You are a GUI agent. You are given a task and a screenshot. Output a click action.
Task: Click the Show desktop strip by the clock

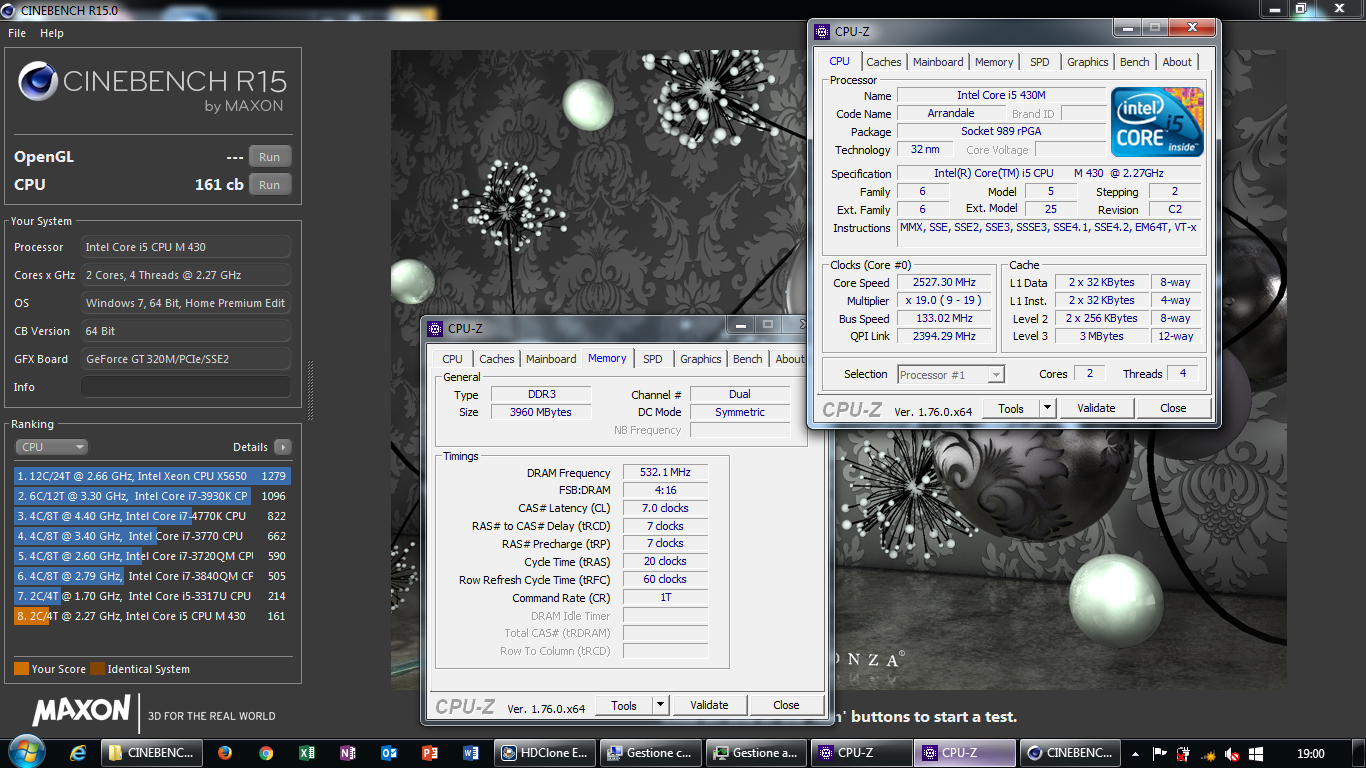pos(1359,753)
